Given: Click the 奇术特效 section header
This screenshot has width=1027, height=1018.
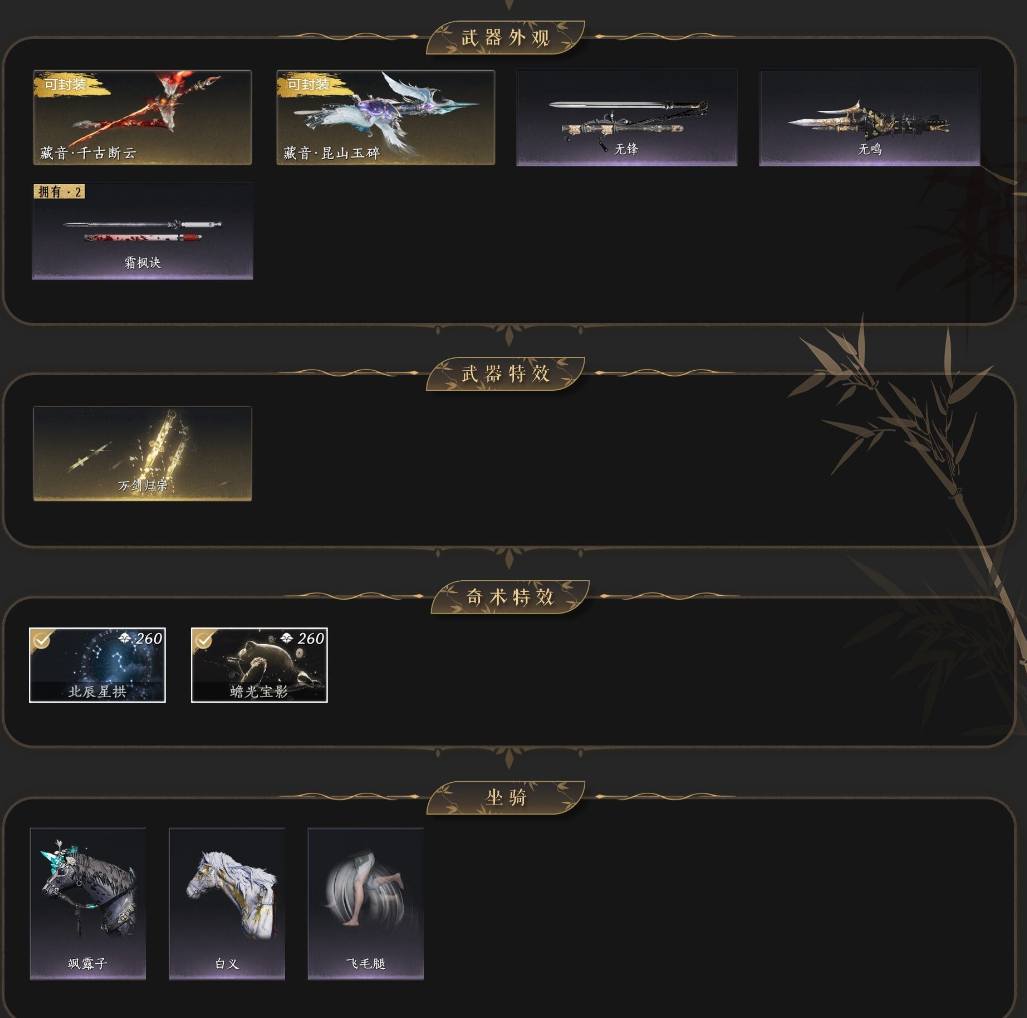Looking at the screenshot, I should [510, 597].
